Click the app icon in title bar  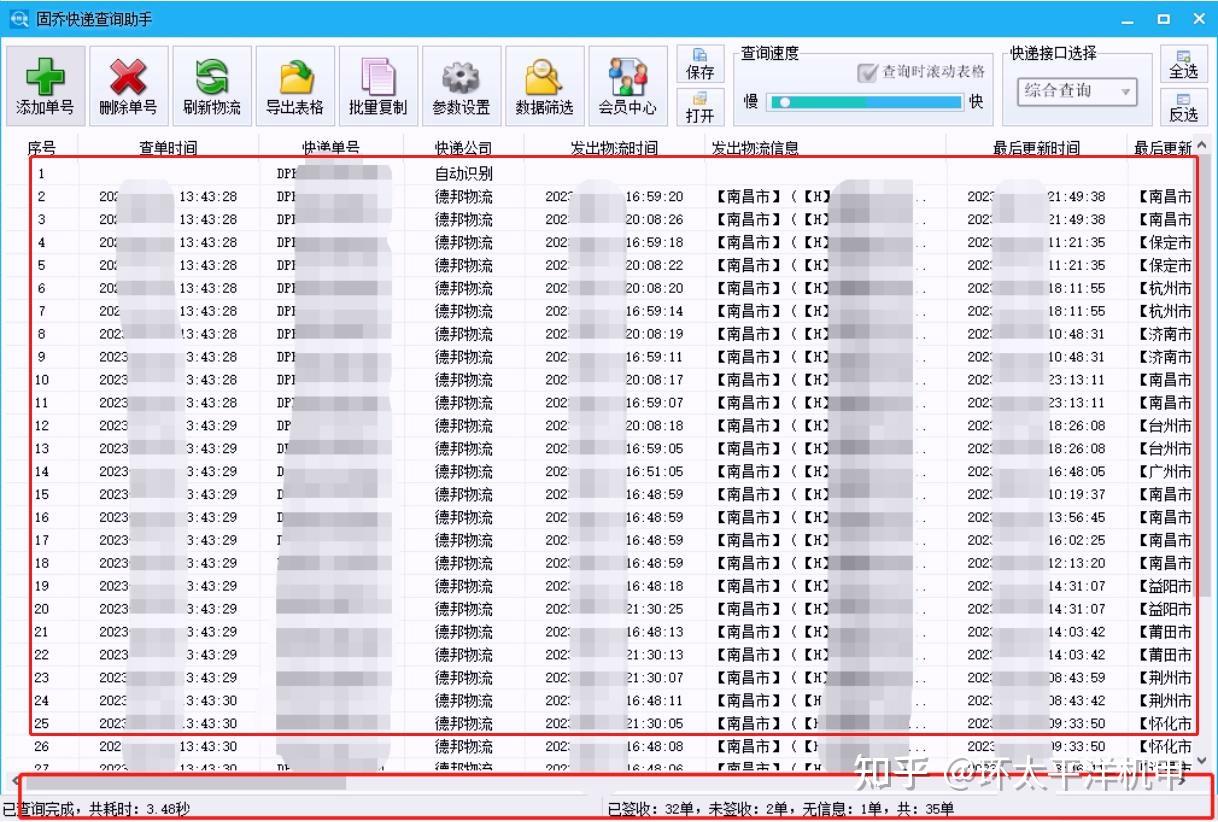17,19
